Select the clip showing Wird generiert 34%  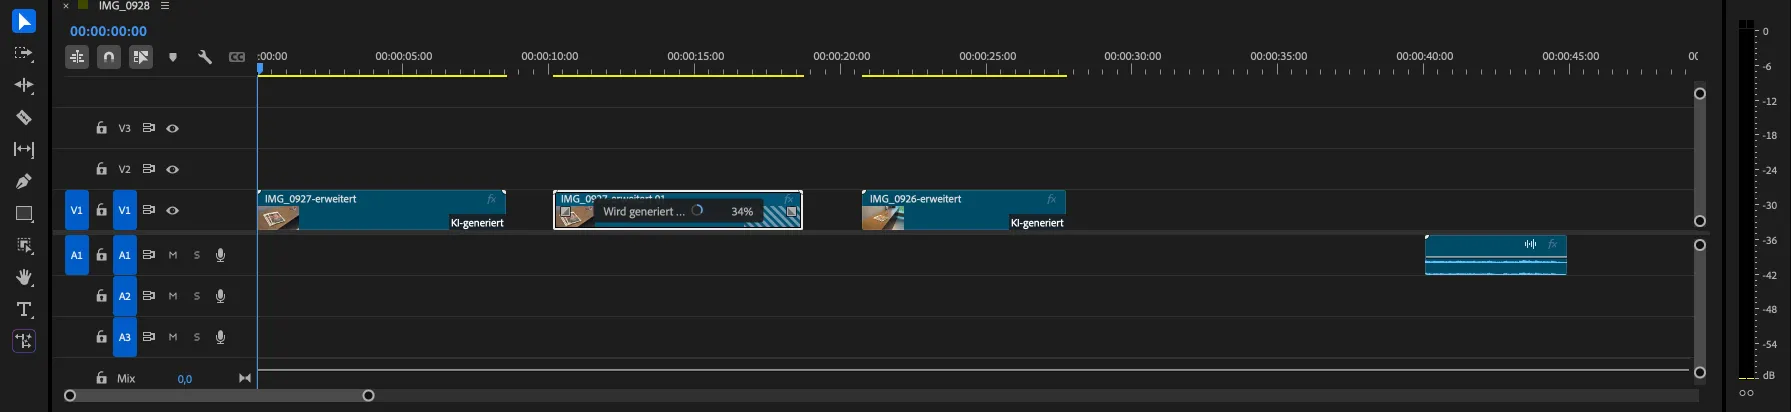678,210
